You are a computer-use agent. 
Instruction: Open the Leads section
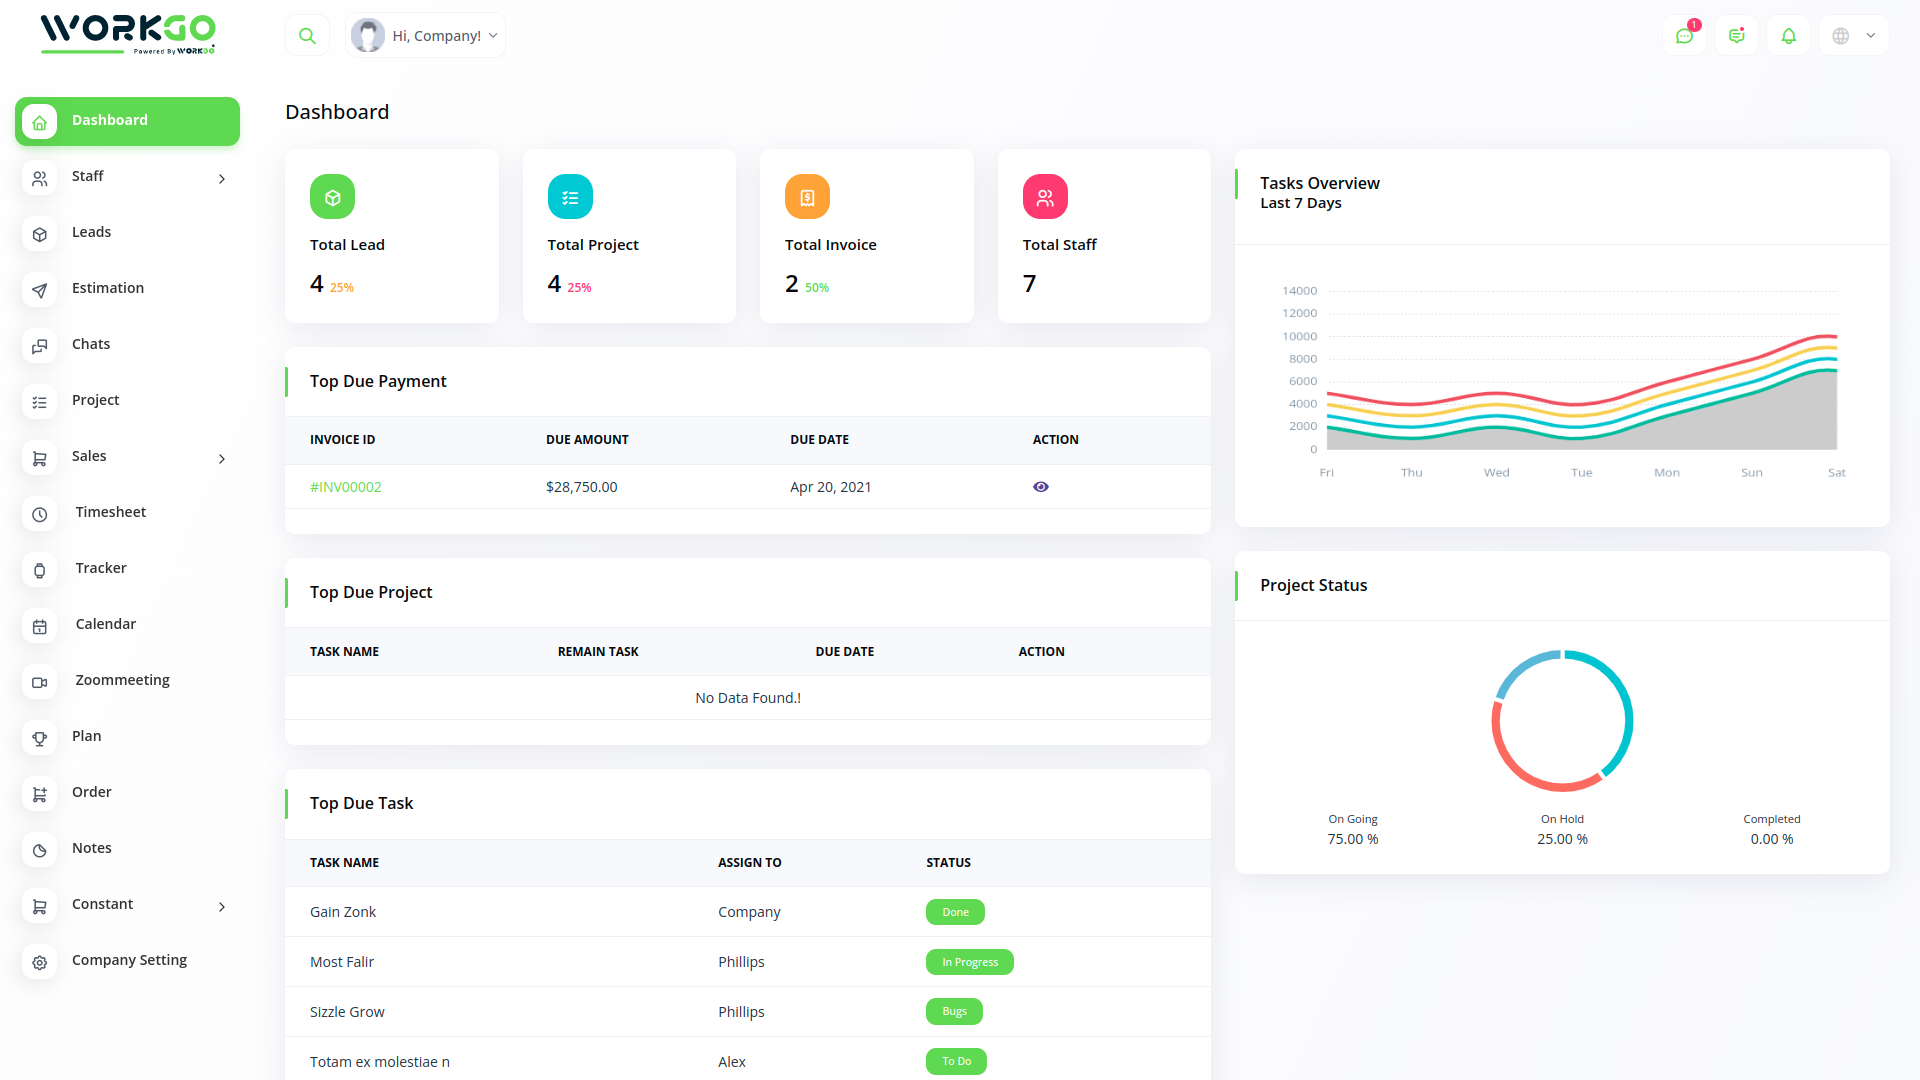[x=91, y=231]
